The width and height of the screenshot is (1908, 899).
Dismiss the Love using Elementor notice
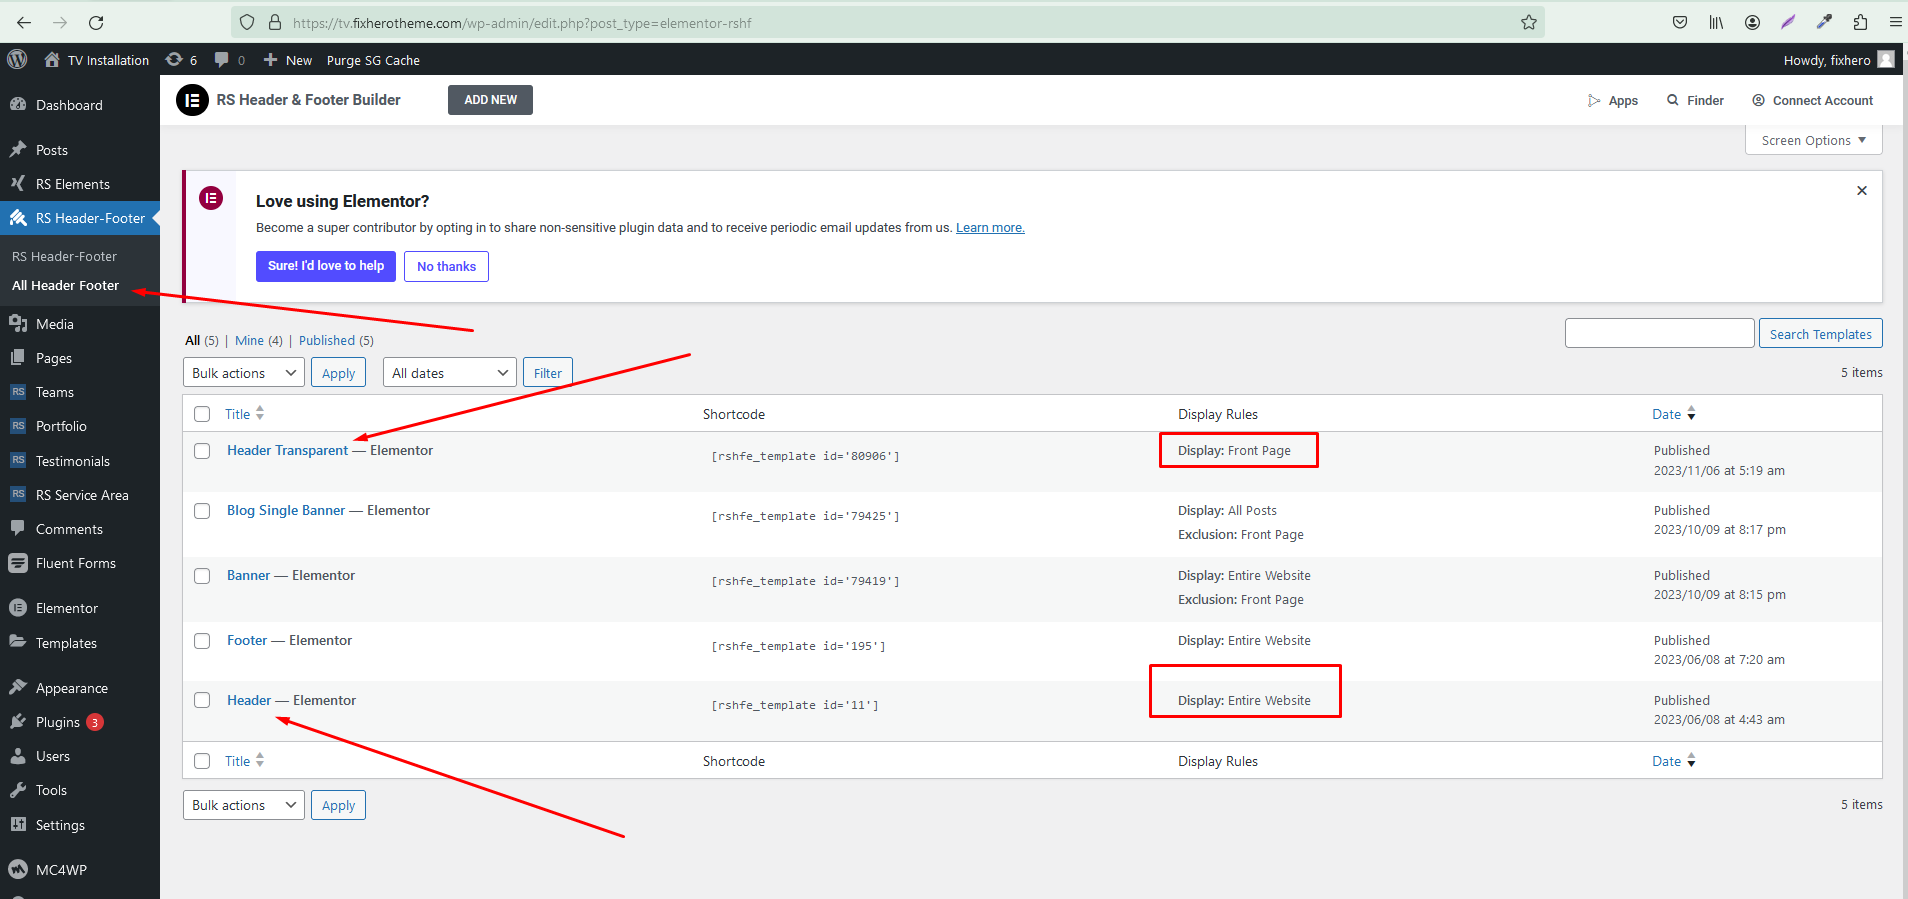pyautogui.click(x=1861, y=190)
